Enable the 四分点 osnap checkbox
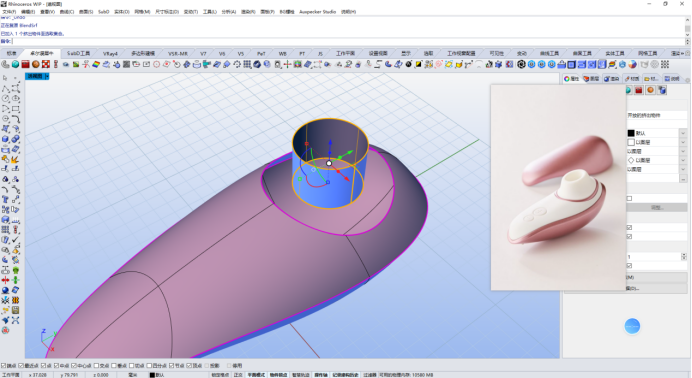This screenshot has width=692, height=378. [149, 366]
